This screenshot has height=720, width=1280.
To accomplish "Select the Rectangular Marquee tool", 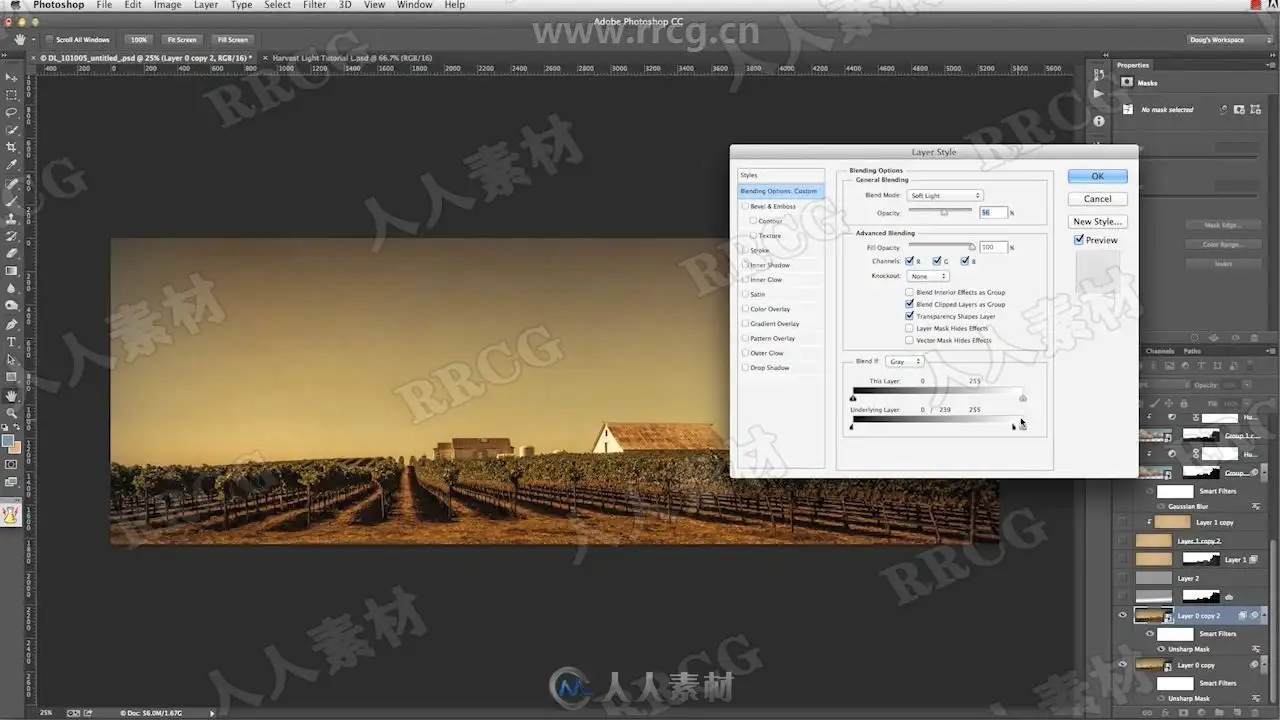I will tap(12, 95).
